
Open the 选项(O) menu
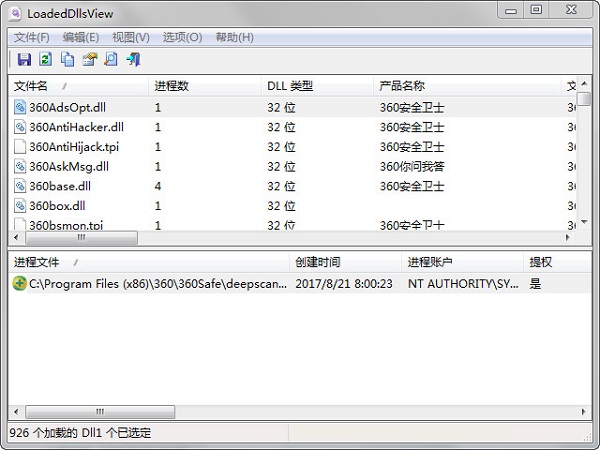click(x=182, y=38)
